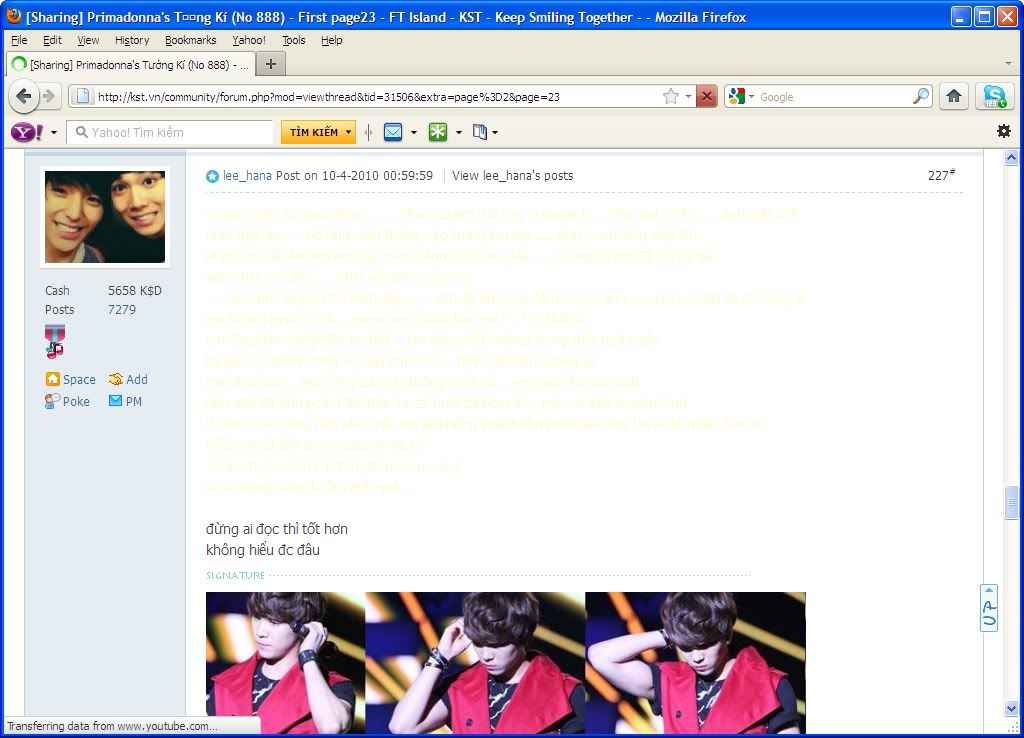Click the vertical scrollbar thumb
The height and width of the screenshot is (738, 1024).
[x=1011, y=502]
